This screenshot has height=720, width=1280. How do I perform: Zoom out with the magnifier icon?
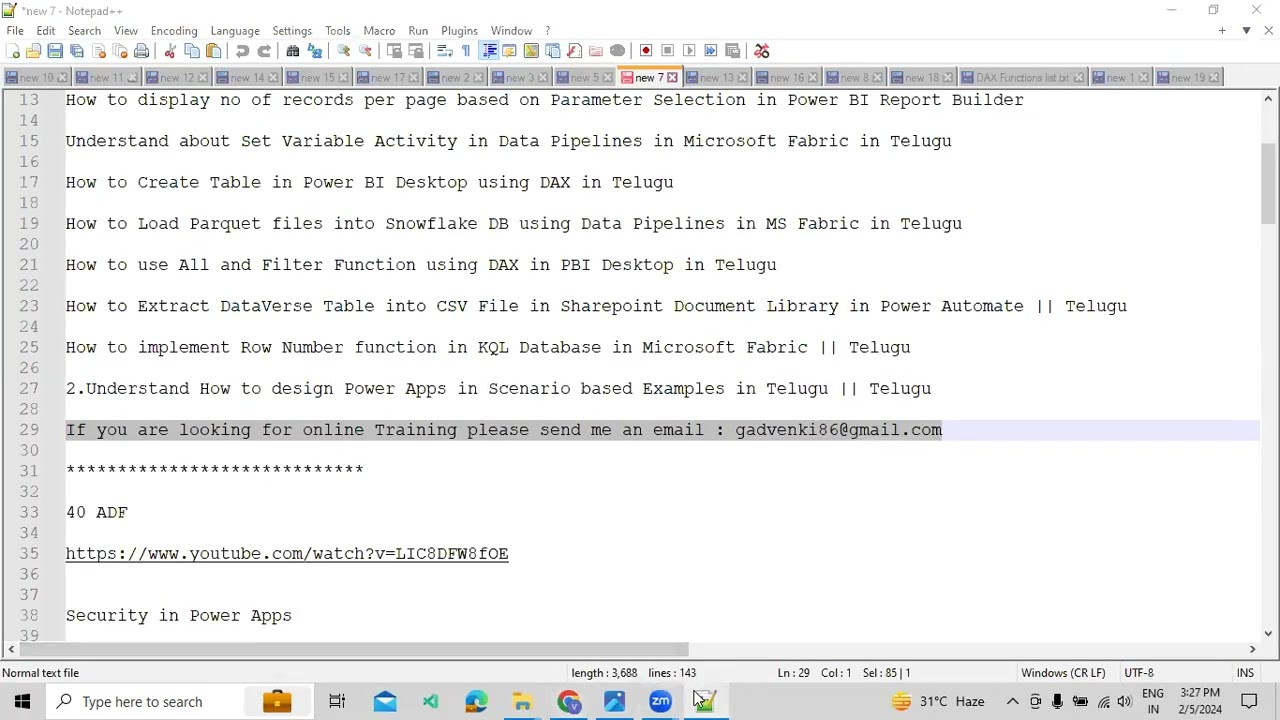365,51
